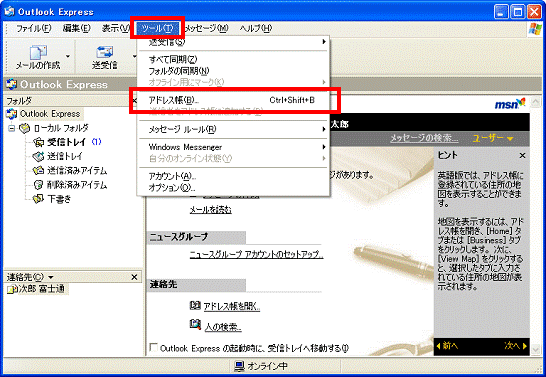Select Outlook Express root in folder tree

pos(50,114)
